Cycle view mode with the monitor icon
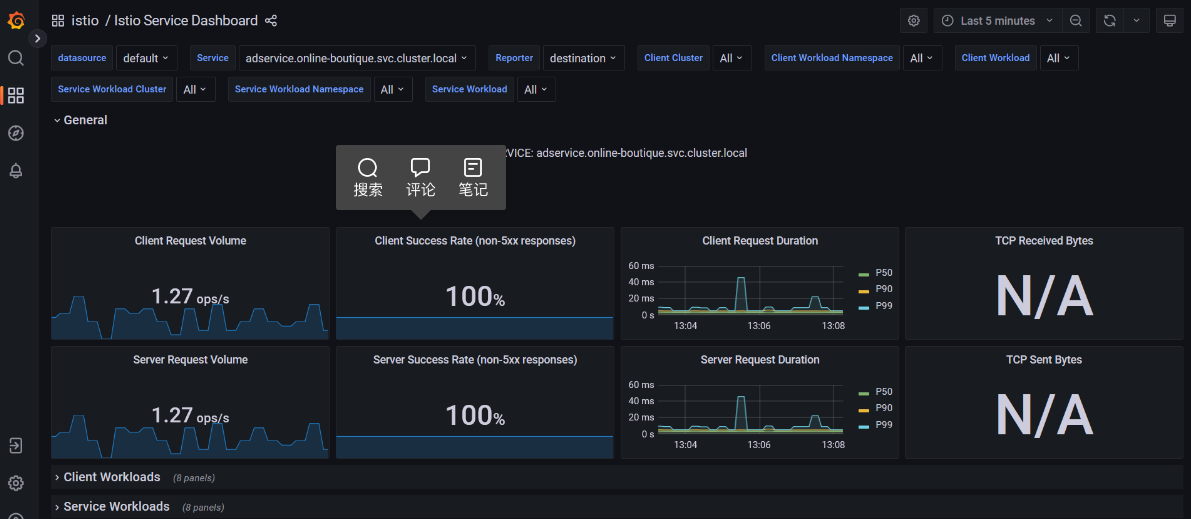 tap(1170, 21)
